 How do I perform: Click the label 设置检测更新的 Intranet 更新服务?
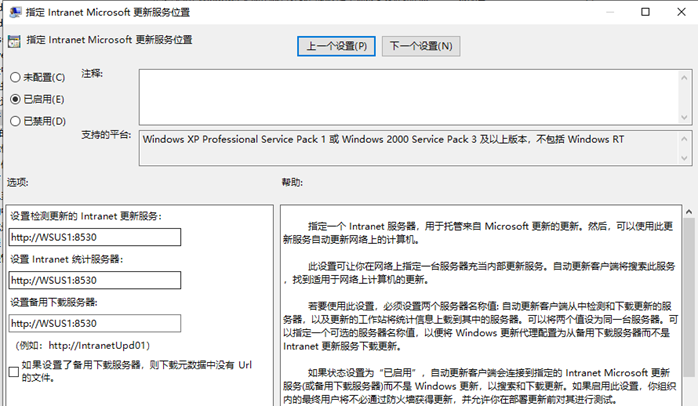[86, 216]
